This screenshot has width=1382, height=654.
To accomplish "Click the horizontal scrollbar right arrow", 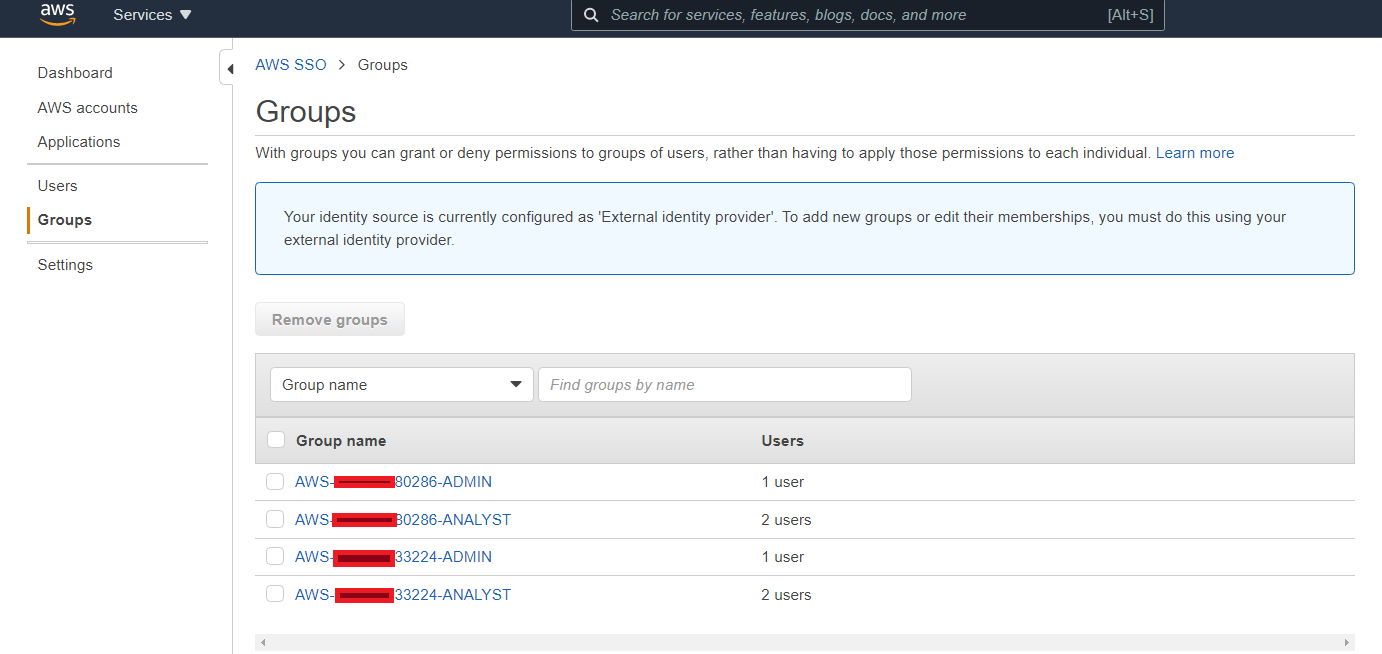I will coord(1347,642).
